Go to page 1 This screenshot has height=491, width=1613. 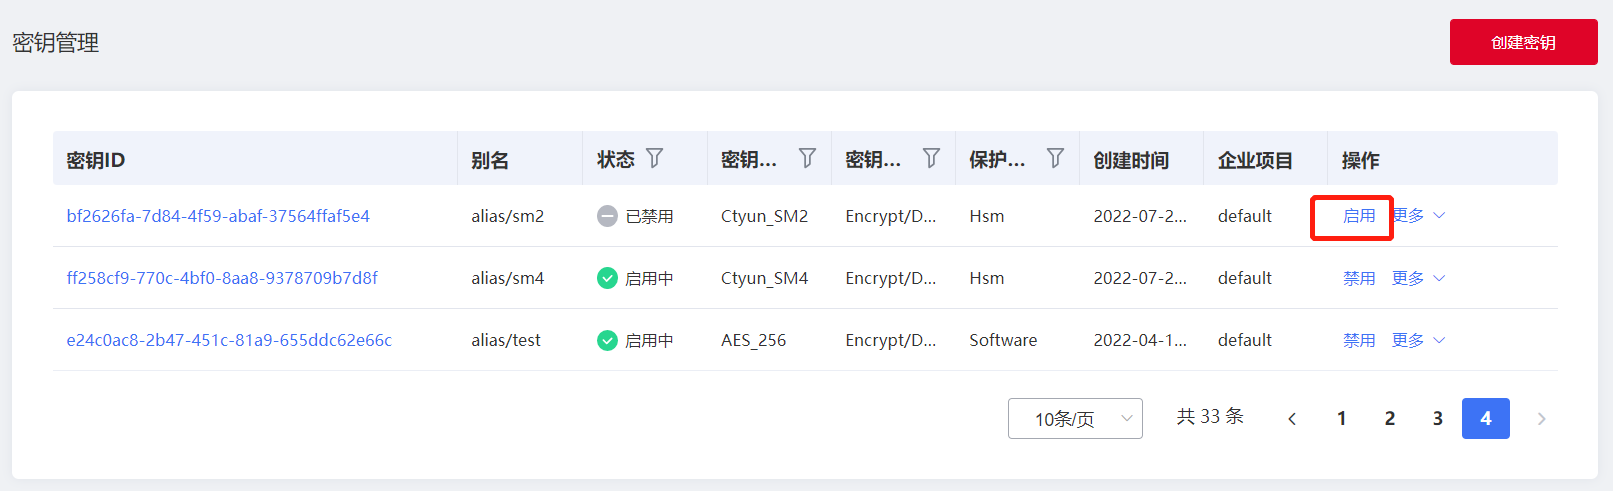pos(1341,419)
